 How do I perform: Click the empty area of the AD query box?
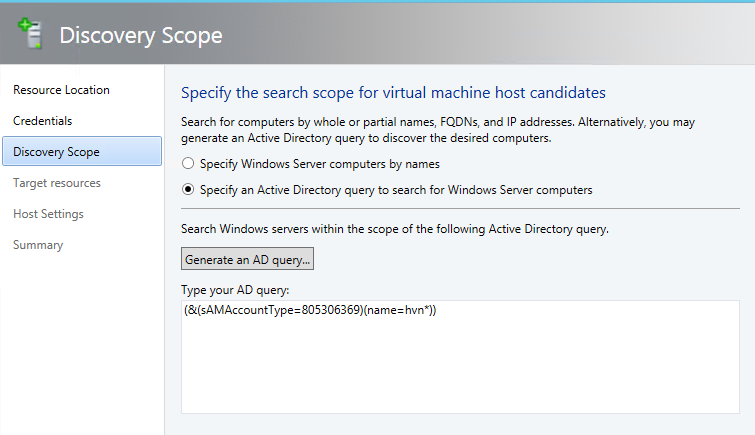pyautogui.click(x=460, y=366)
